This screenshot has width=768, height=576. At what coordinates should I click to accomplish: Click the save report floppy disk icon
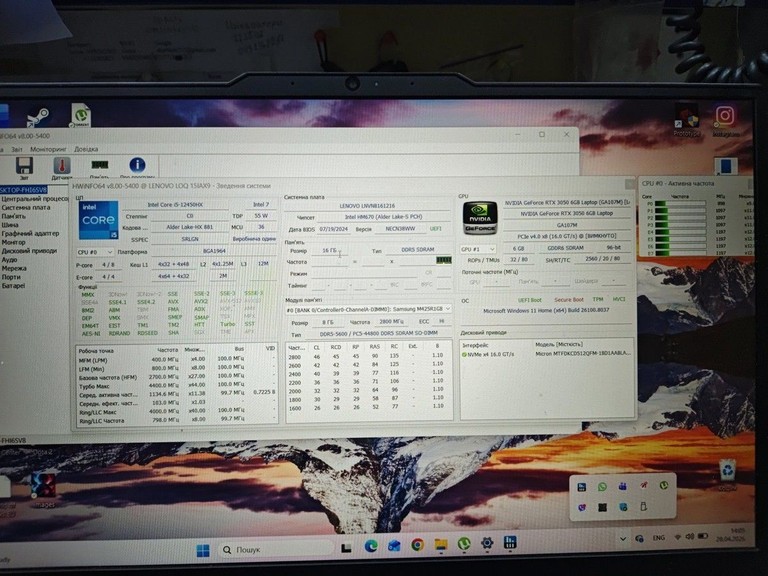point(24,166)
